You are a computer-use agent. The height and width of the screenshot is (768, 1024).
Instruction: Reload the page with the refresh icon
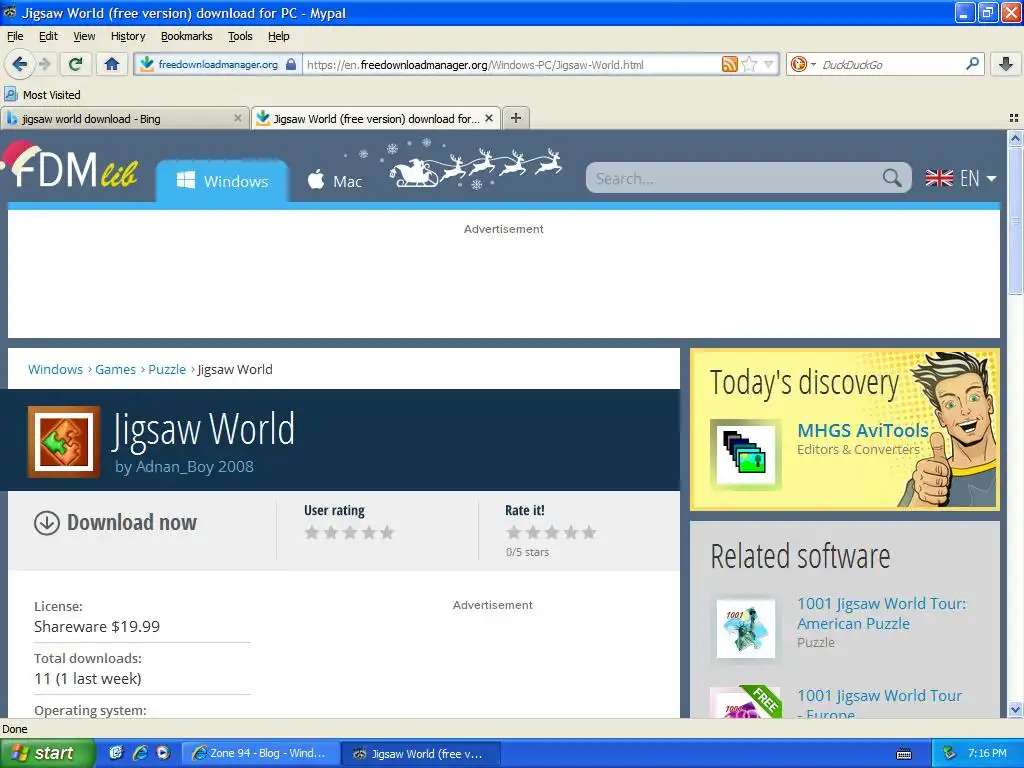pos(76,64)
